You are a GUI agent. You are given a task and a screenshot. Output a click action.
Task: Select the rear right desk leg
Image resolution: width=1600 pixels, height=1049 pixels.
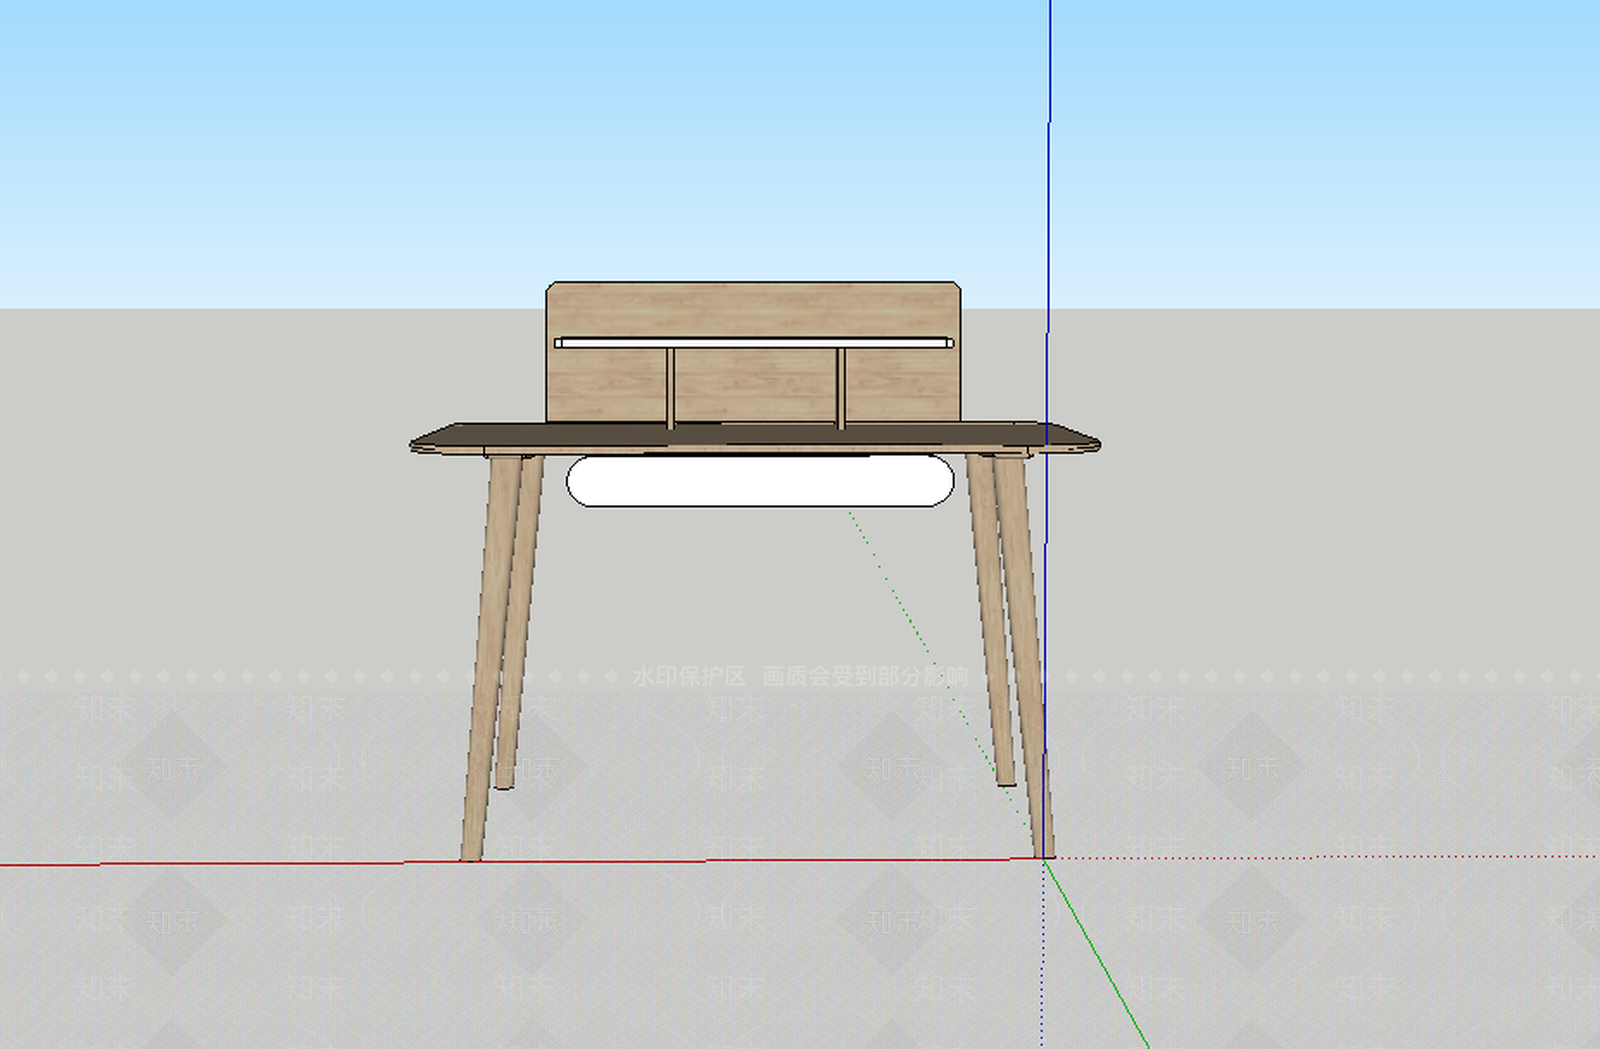click(x=991, y=620)
